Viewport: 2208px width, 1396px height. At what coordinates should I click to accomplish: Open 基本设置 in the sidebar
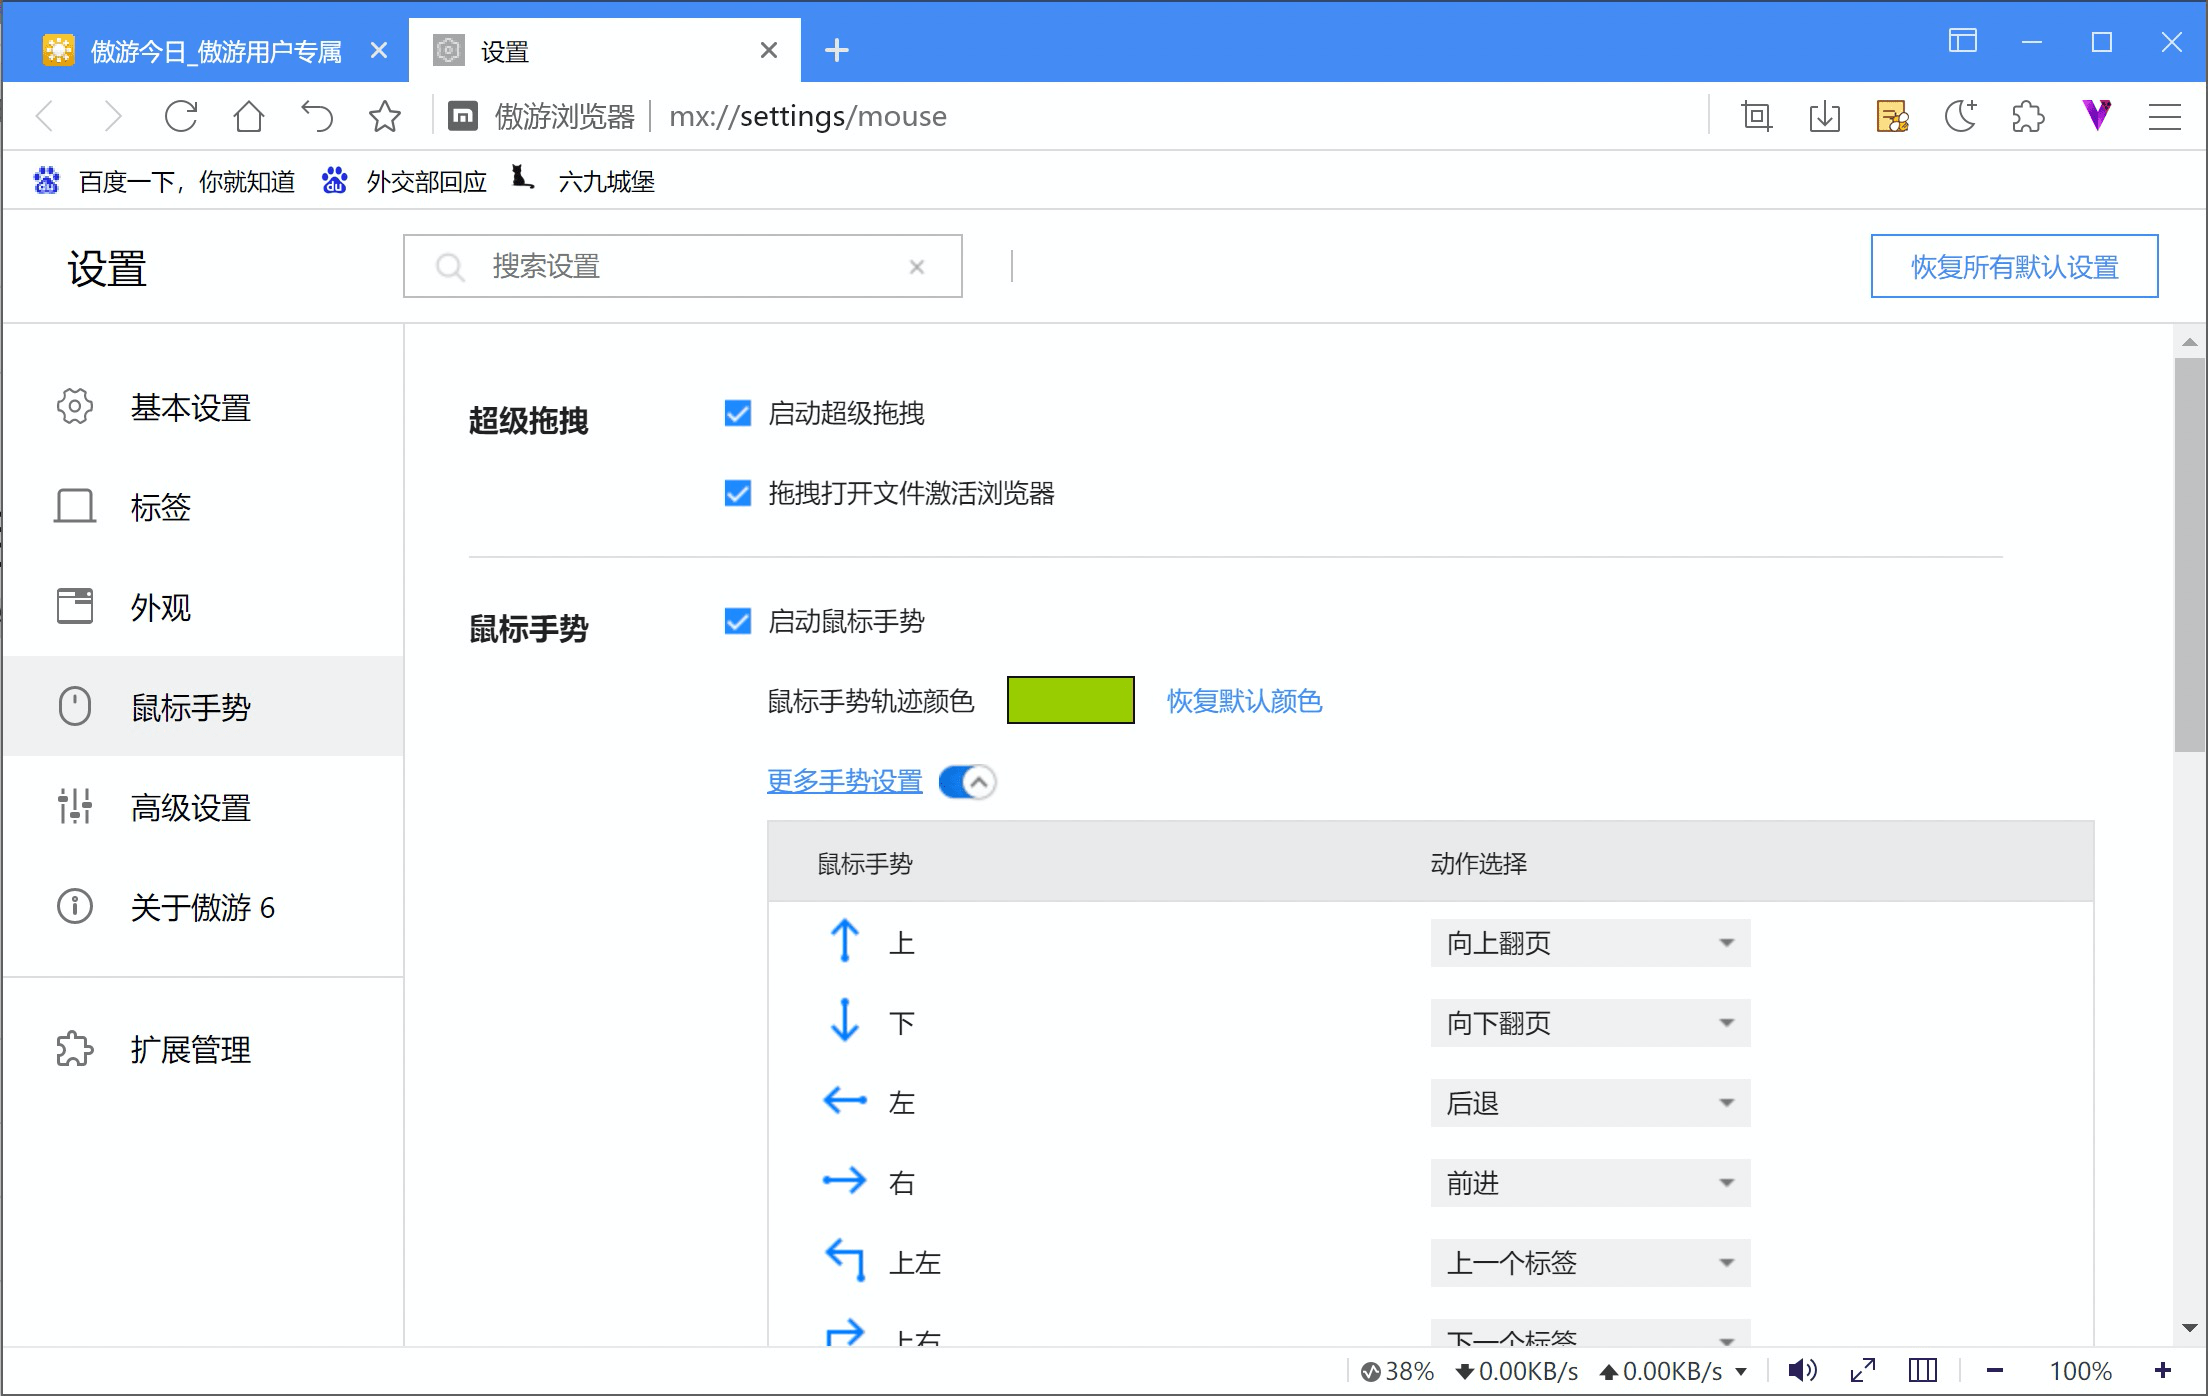click(203, 407)
